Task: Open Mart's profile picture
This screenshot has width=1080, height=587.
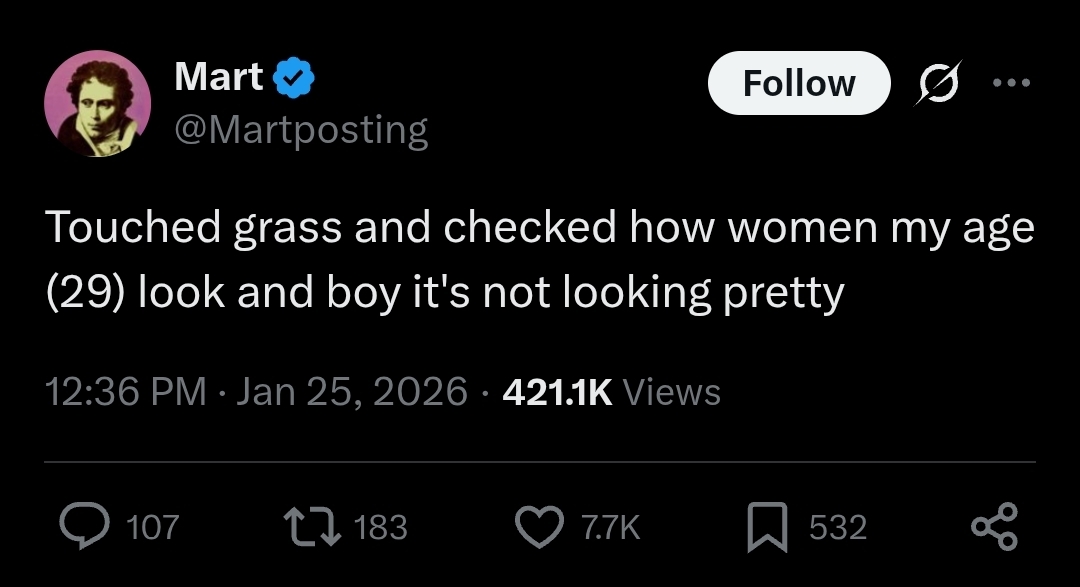Action: coord(98,103)
